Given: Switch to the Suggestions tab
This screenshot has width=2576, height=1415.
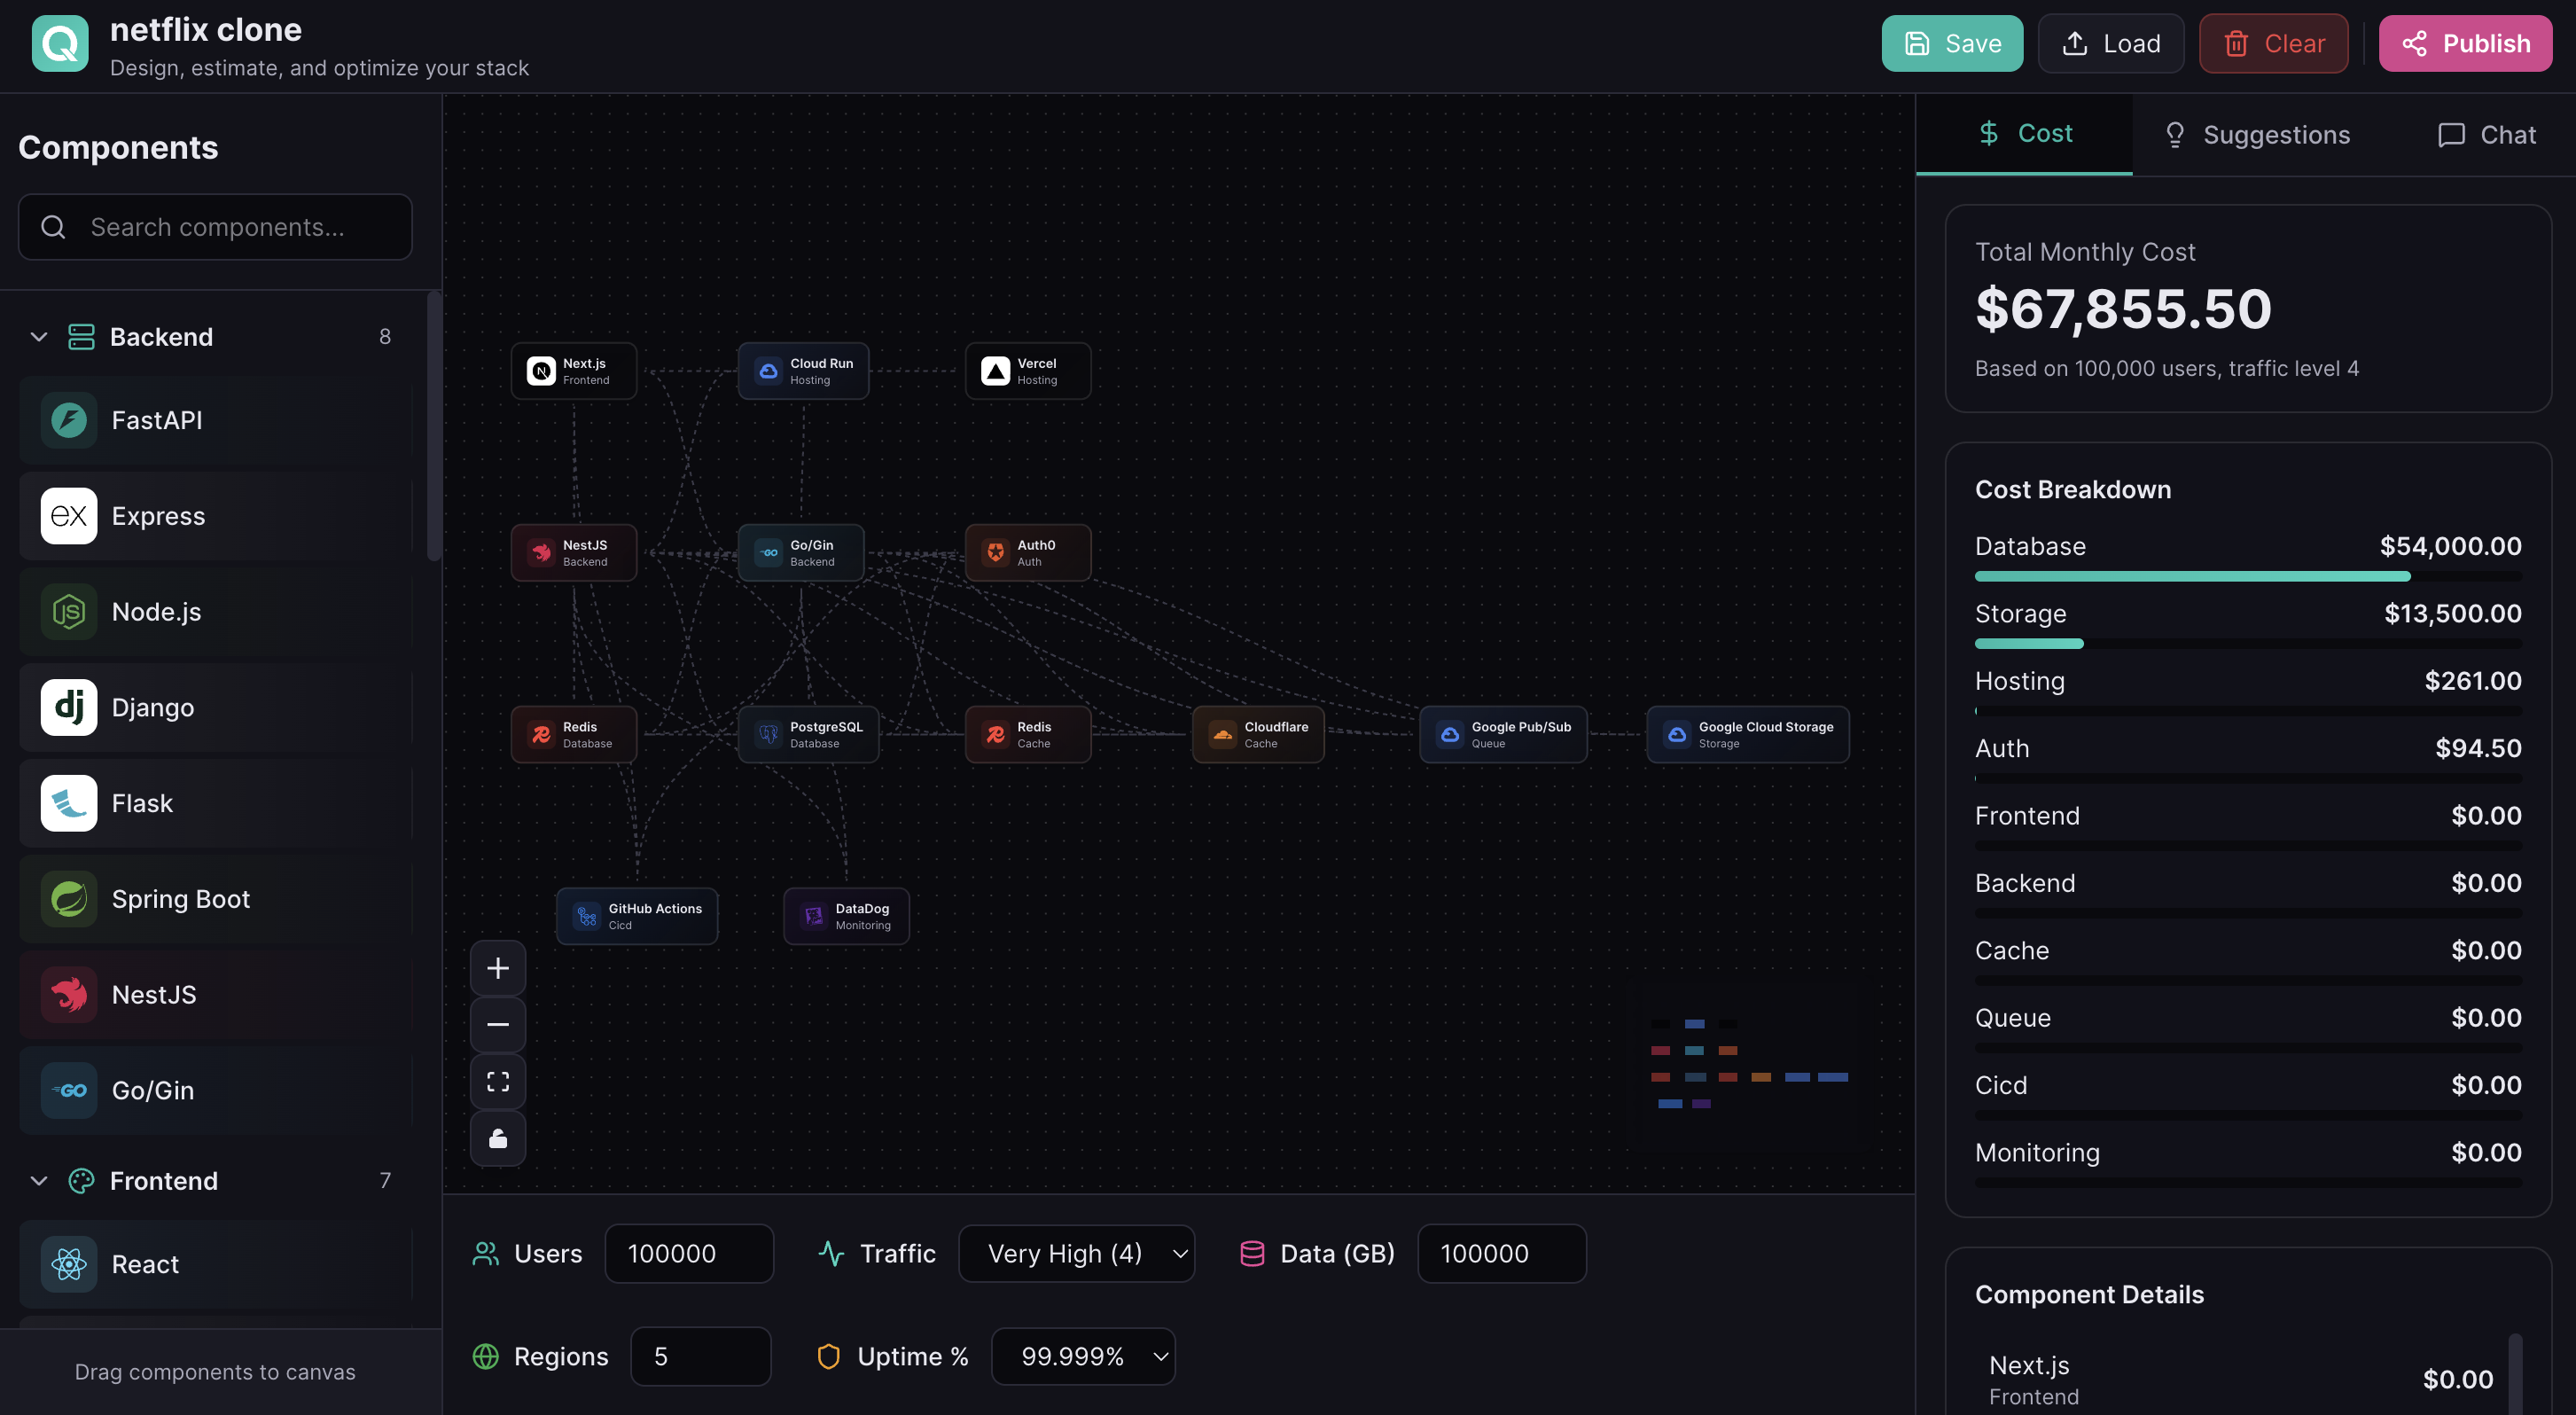Looking at the screenshot, I should (x=2257, y=135).
